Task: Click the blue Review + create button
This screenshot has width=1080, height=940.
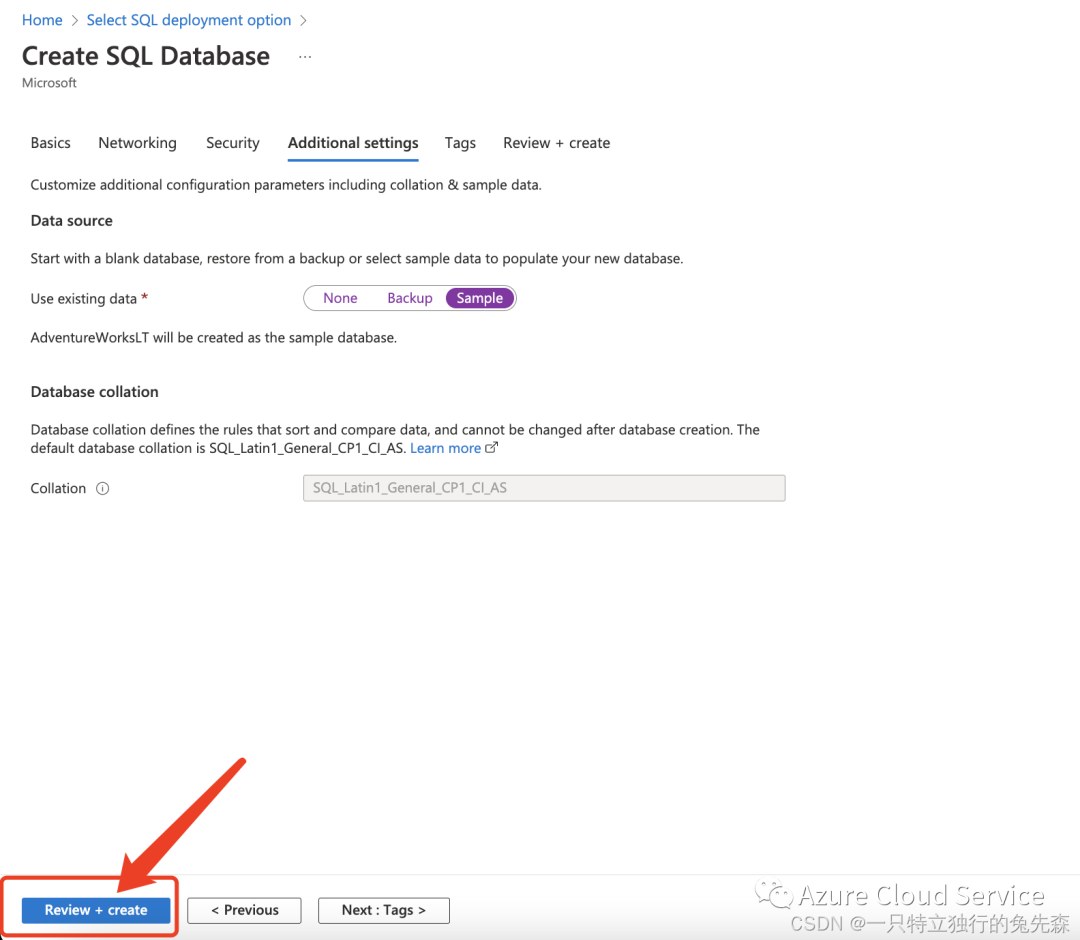Action: coord(96,910)
